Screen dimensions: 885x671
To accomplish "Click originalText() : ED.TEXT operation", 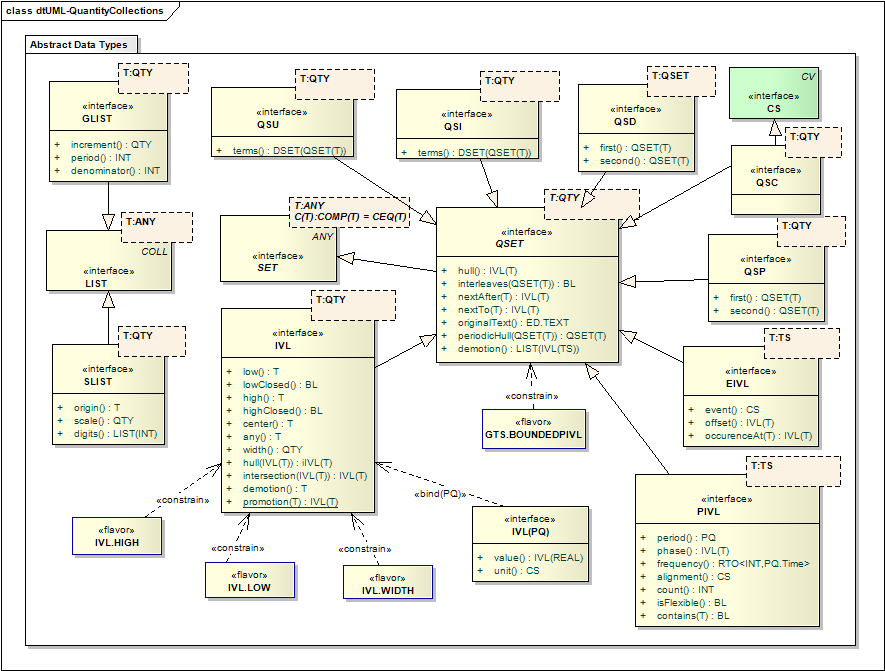I will (x=513, y=322).
